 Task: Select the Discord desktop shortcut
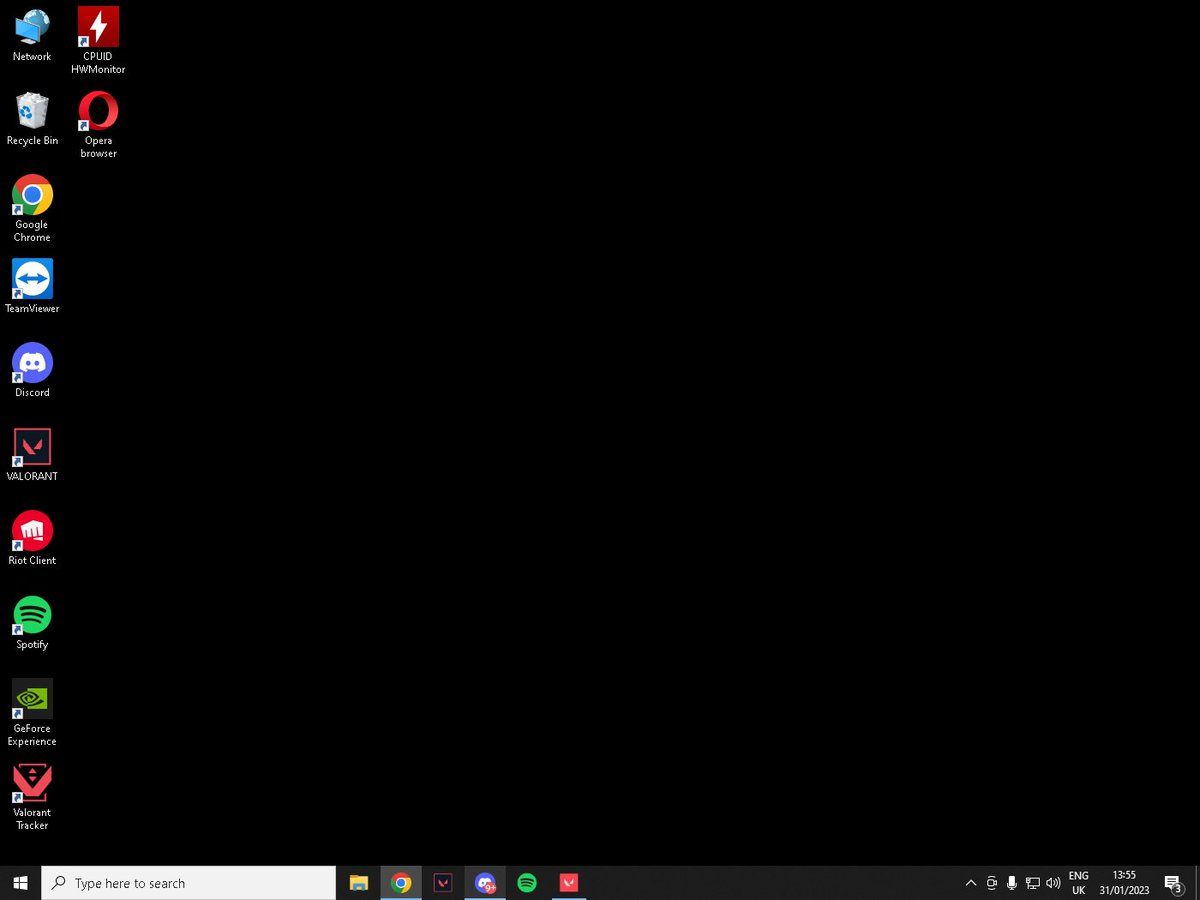(x=32, y=371)
